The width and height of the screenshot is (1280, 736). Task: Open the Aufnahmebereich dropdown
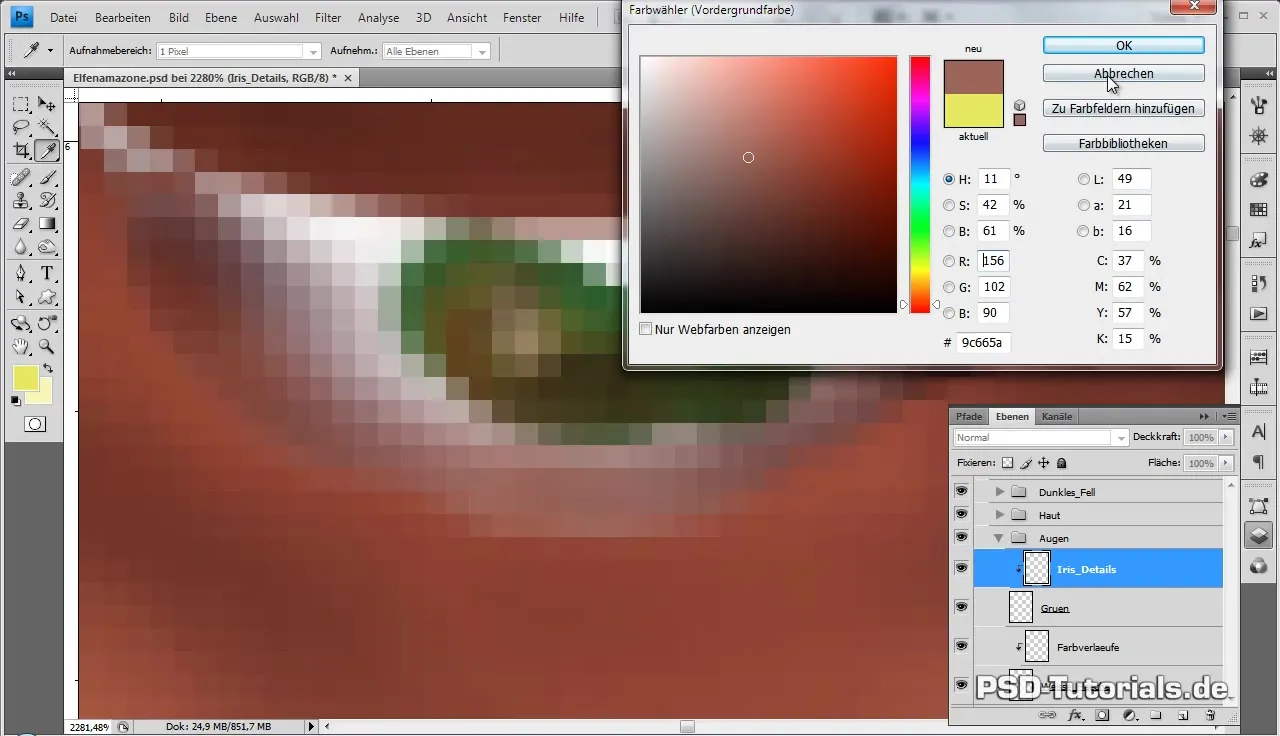pos(313,51)
